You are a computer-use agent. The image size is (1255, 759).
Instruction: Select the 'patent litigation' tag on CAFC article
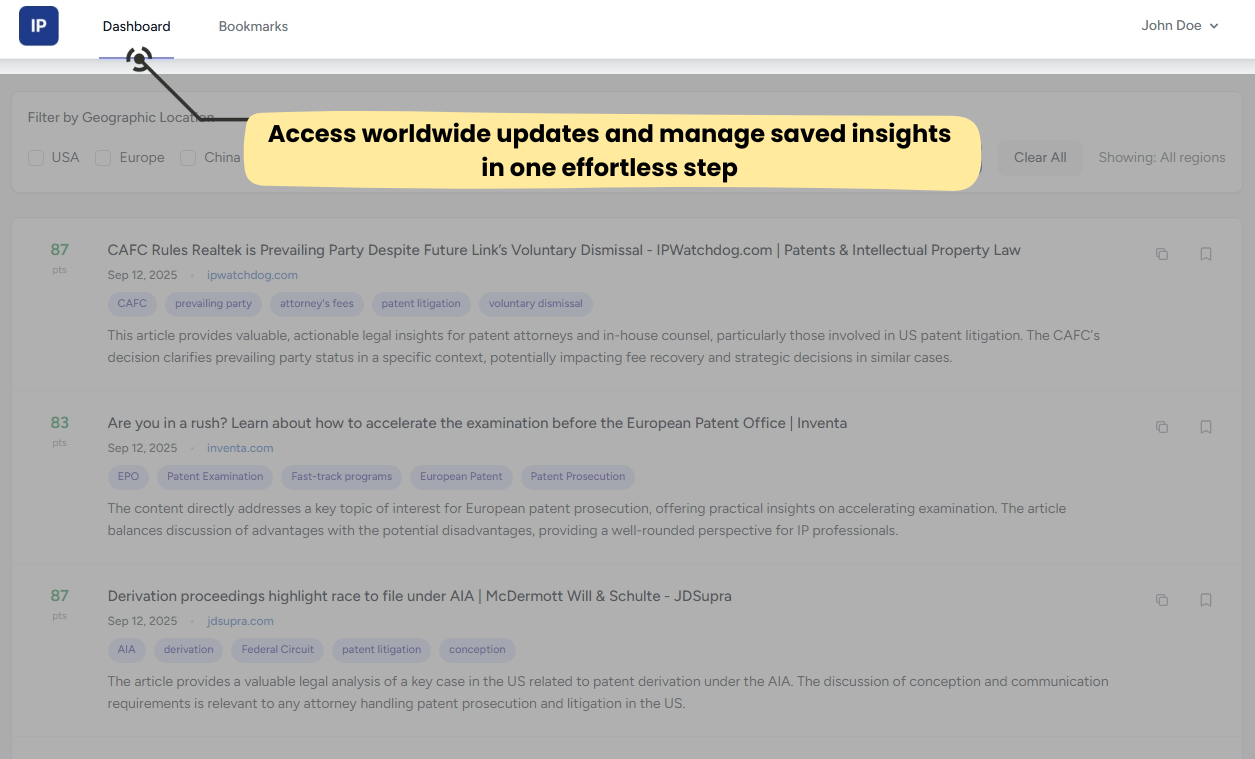(420, 304)
